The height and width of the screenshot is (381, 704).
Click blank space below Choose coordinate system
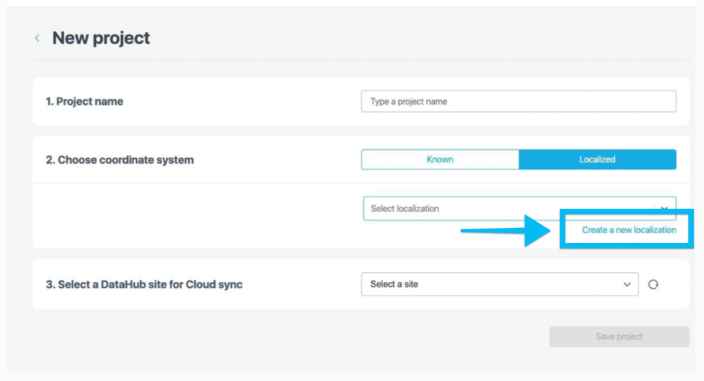tap(198, 215)
